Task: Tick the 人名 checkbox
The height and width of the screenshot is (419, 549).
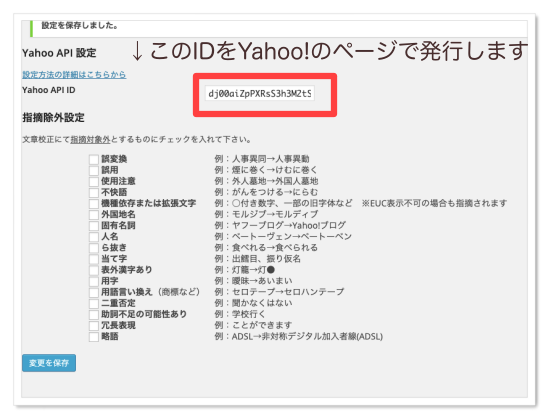Action: tap(93, 237)
